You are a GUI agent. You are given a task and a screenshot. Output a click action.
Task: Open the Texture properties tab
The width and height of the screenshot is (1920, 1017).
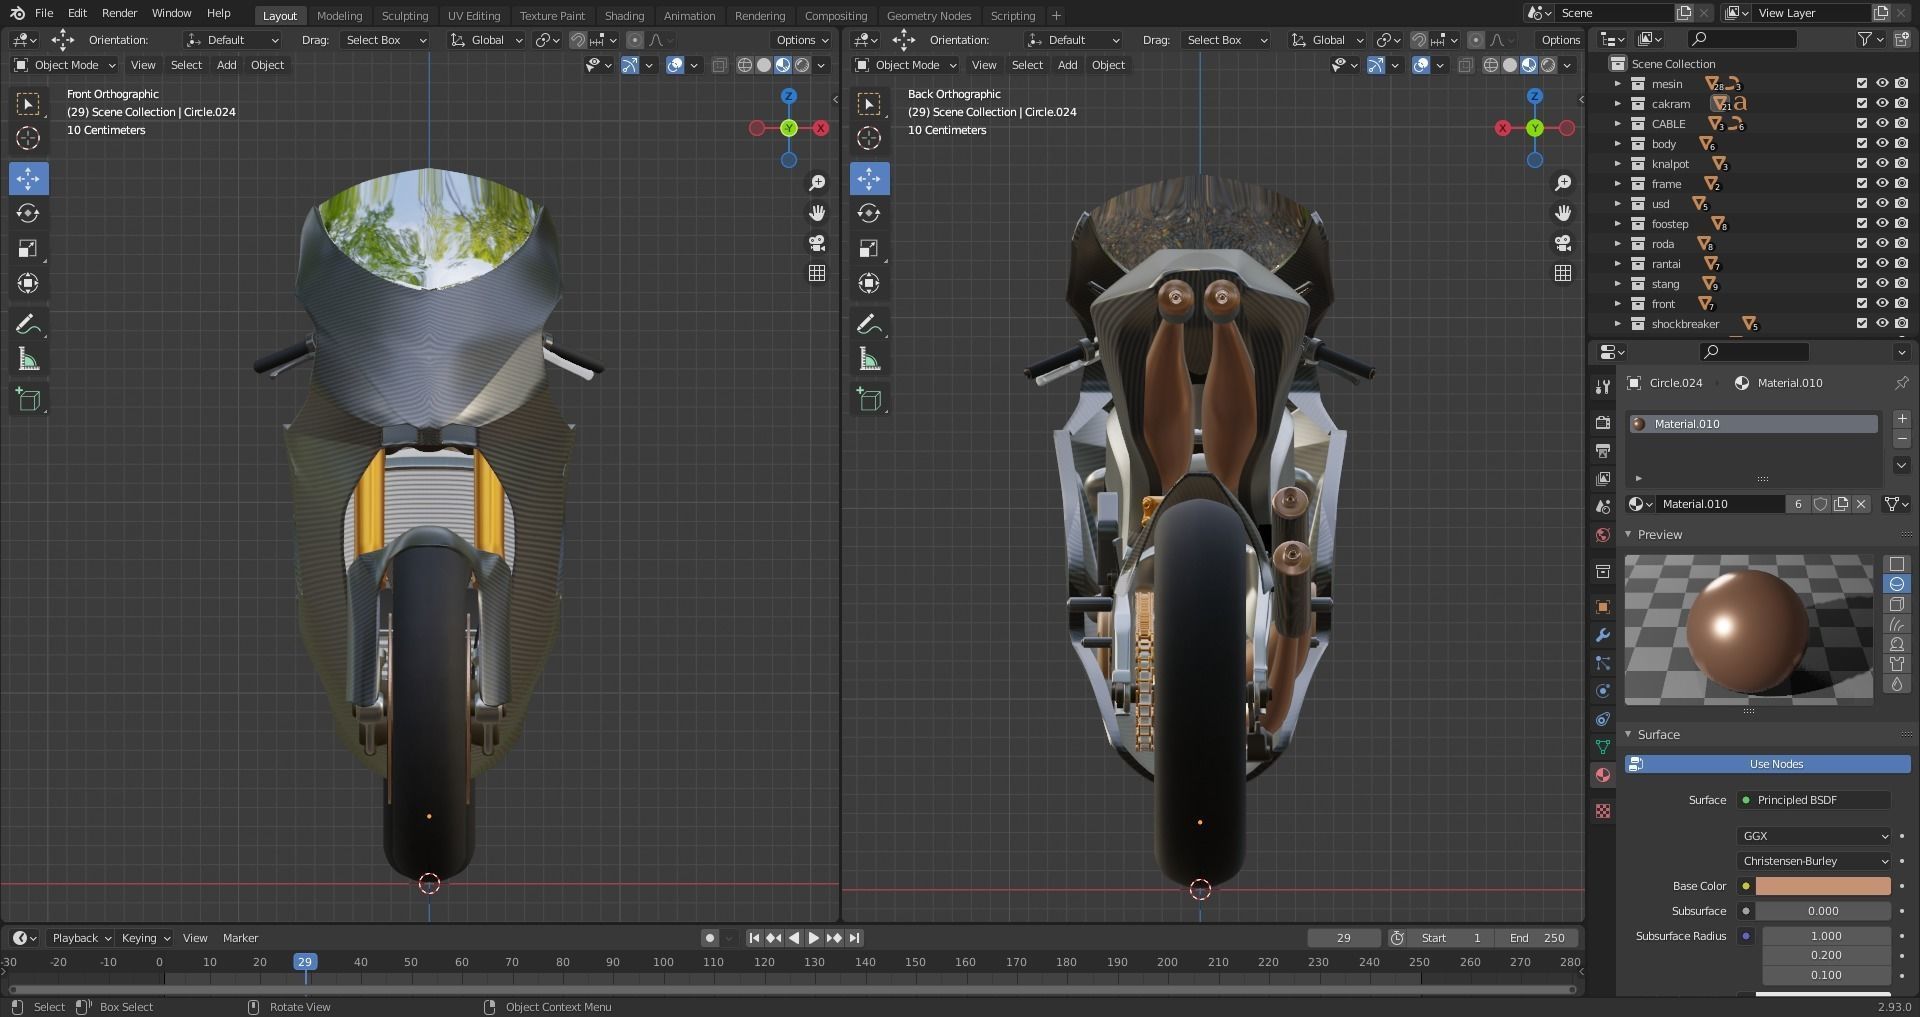pos(1603,811)
